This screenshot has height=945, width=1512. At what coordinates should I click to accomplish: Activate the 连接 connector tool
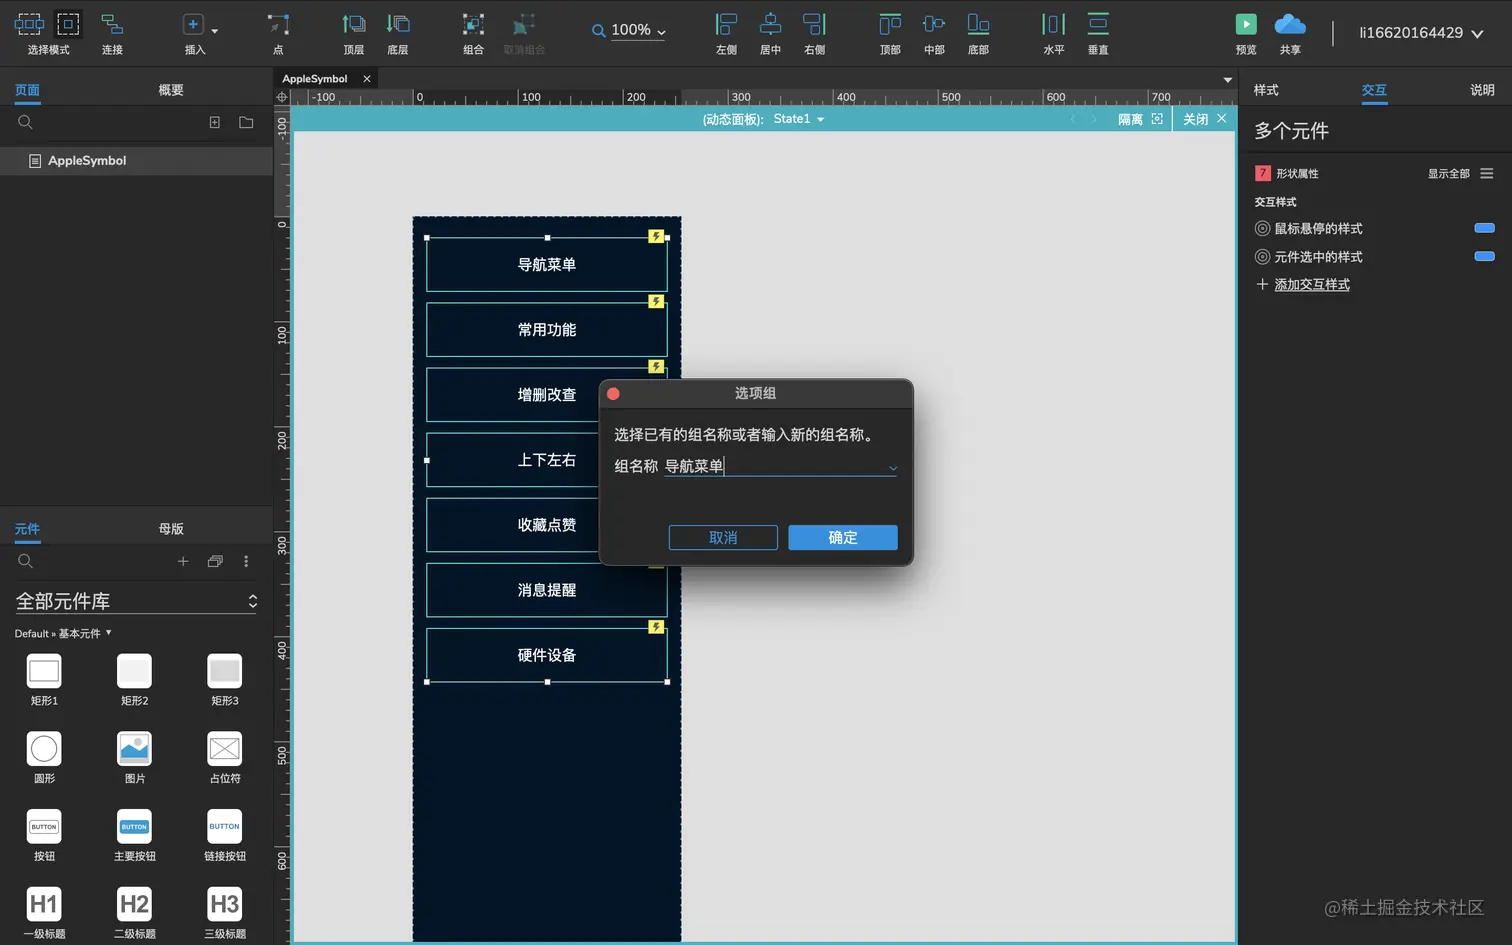click(112, 33)
